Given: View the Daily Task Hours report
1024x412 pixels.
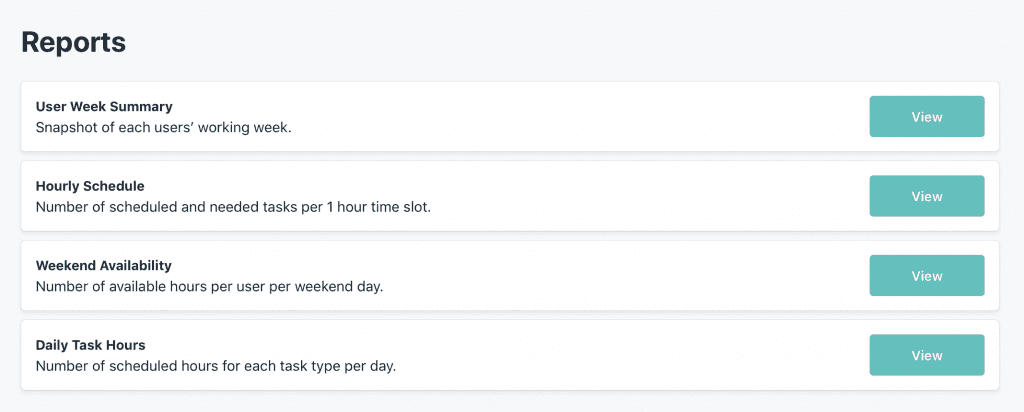Looking at the screenshot, I should pos(926,355).
